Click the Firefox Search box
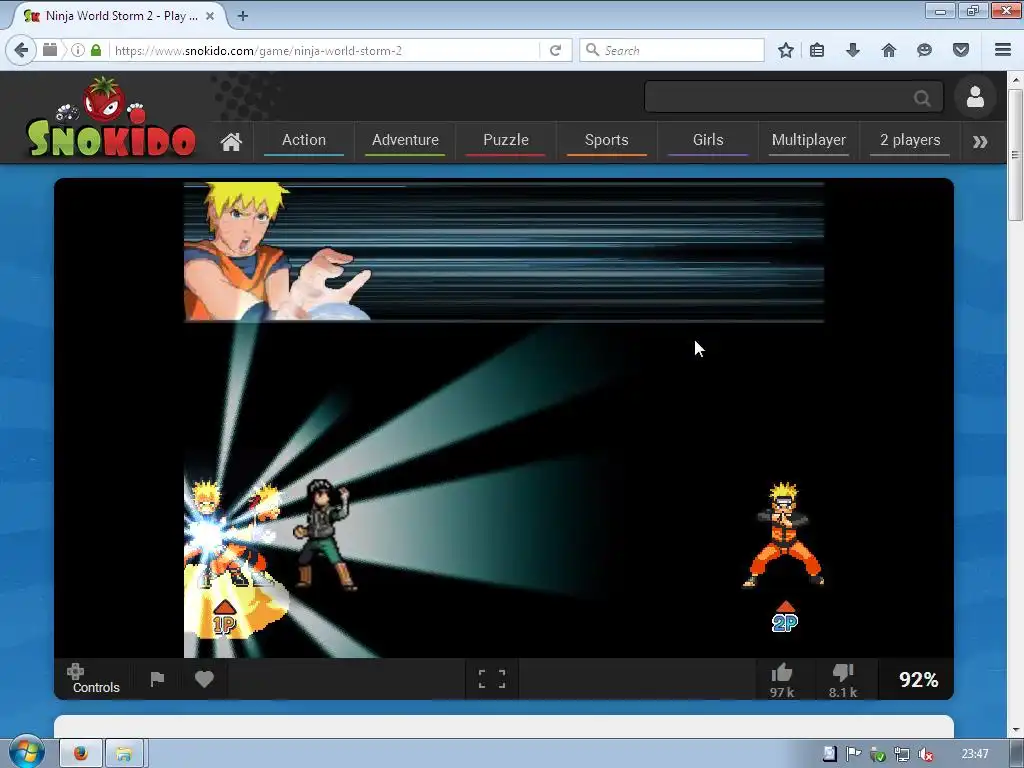This screenshot has height=768, width=1024. click(672, 50)
